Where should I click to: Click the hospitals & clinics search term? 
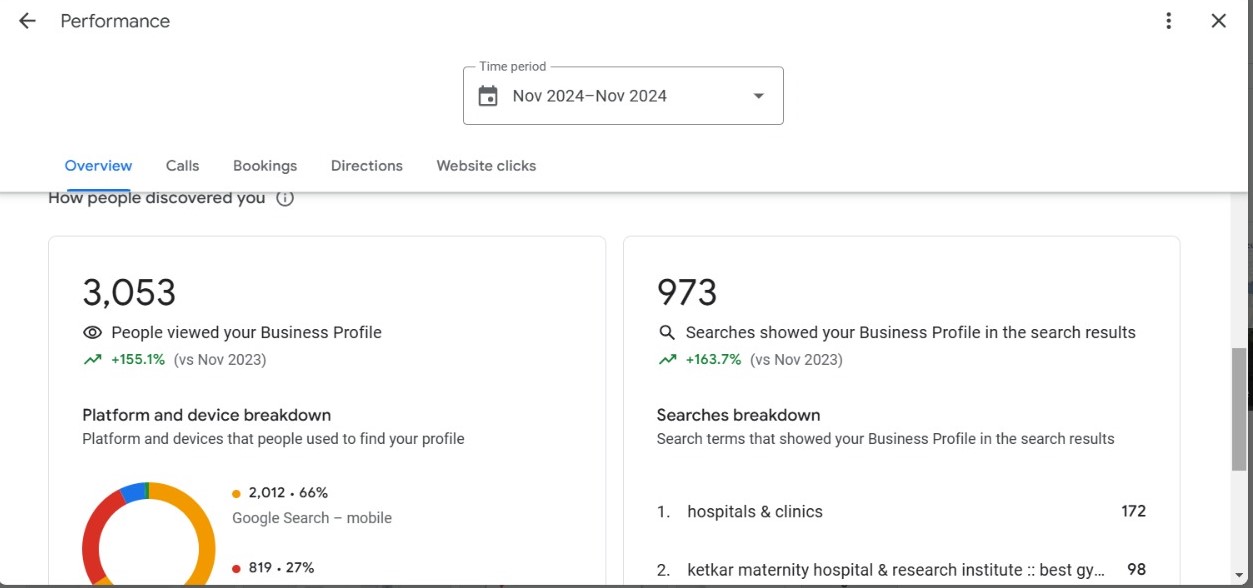click(x=755, y=512)
